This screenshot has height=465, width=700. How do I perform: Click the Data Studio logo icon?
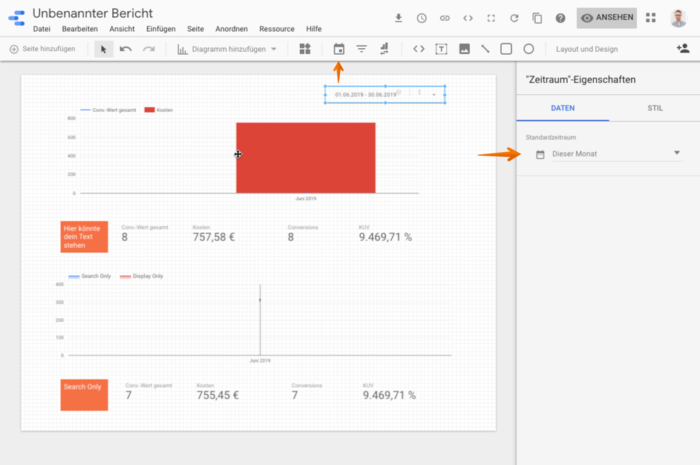(17, 18)
